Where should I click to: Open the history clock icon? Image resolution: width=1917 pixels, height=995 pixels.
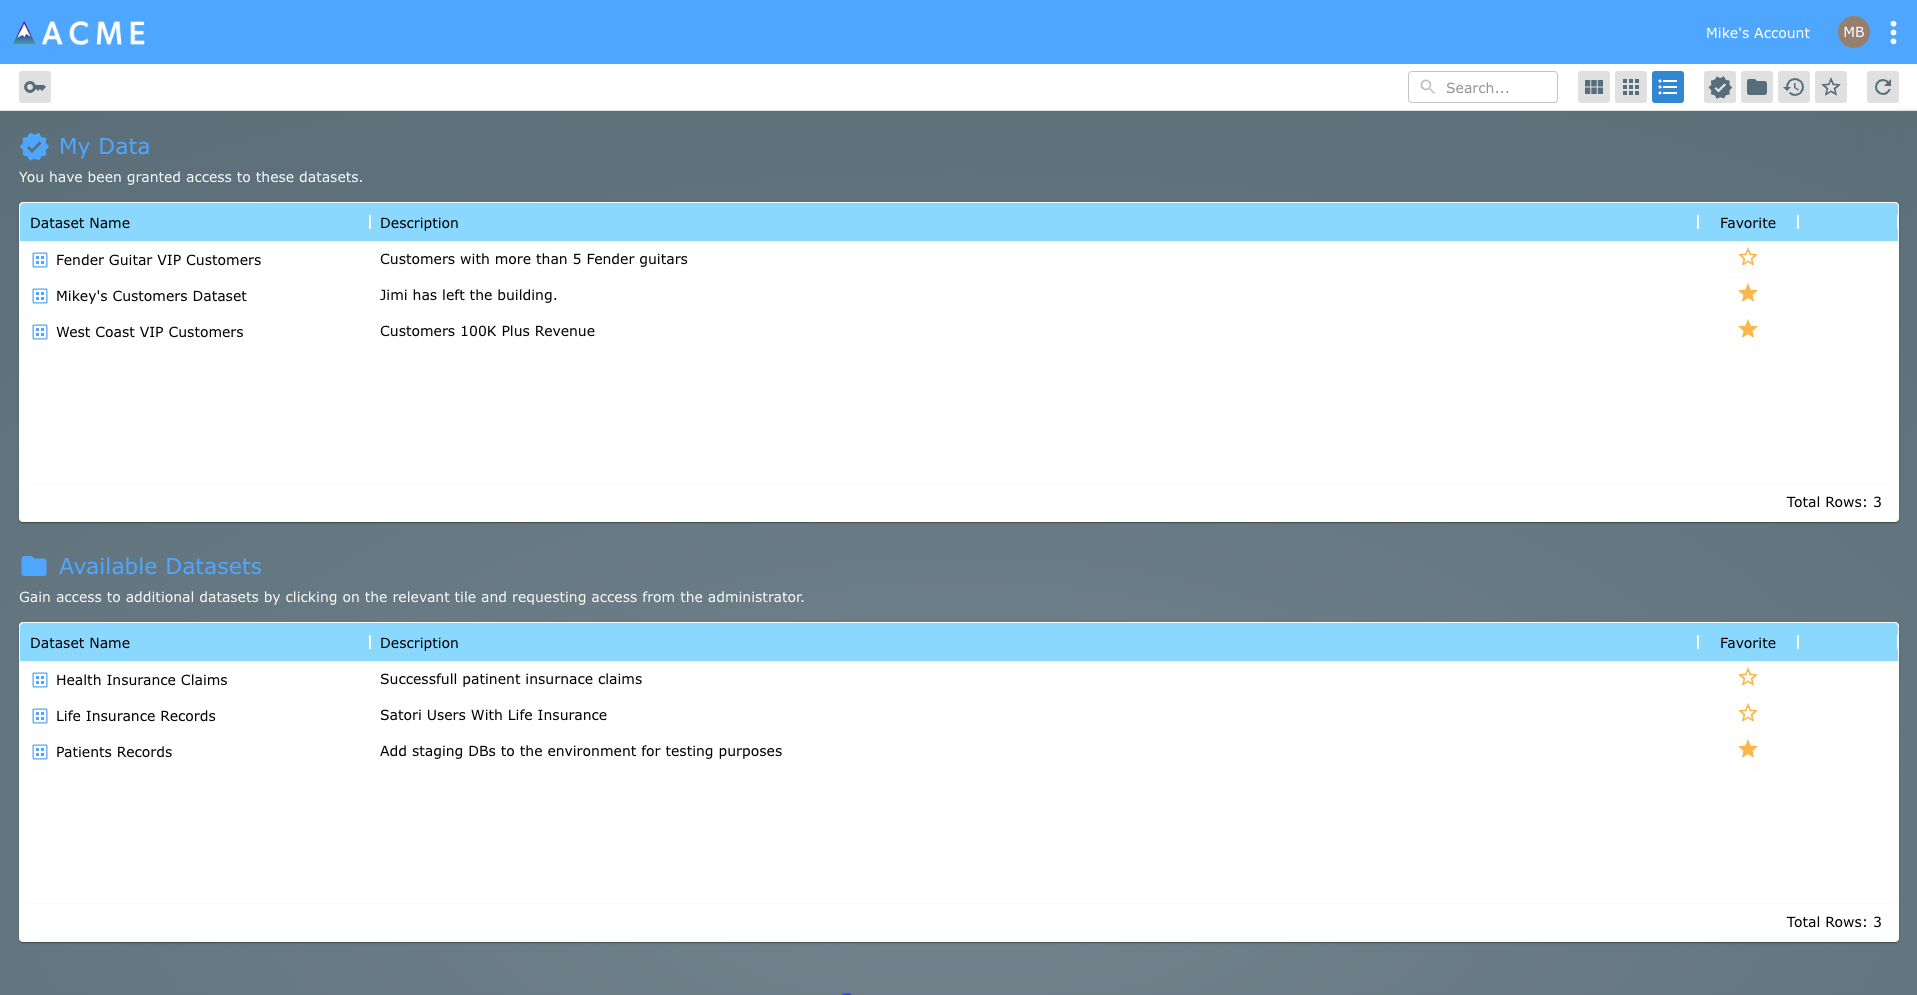(1794, 87)
